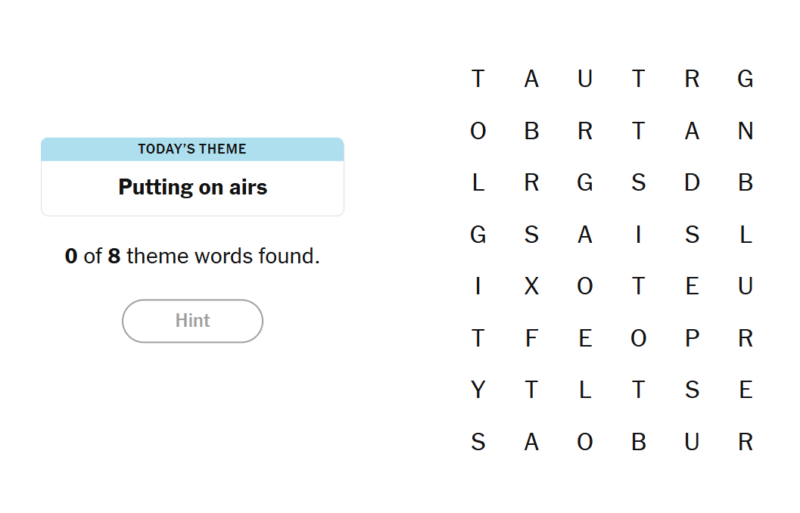Select the G between R and S
Viewport: 800px width, 513px height.
coord(585,183)
